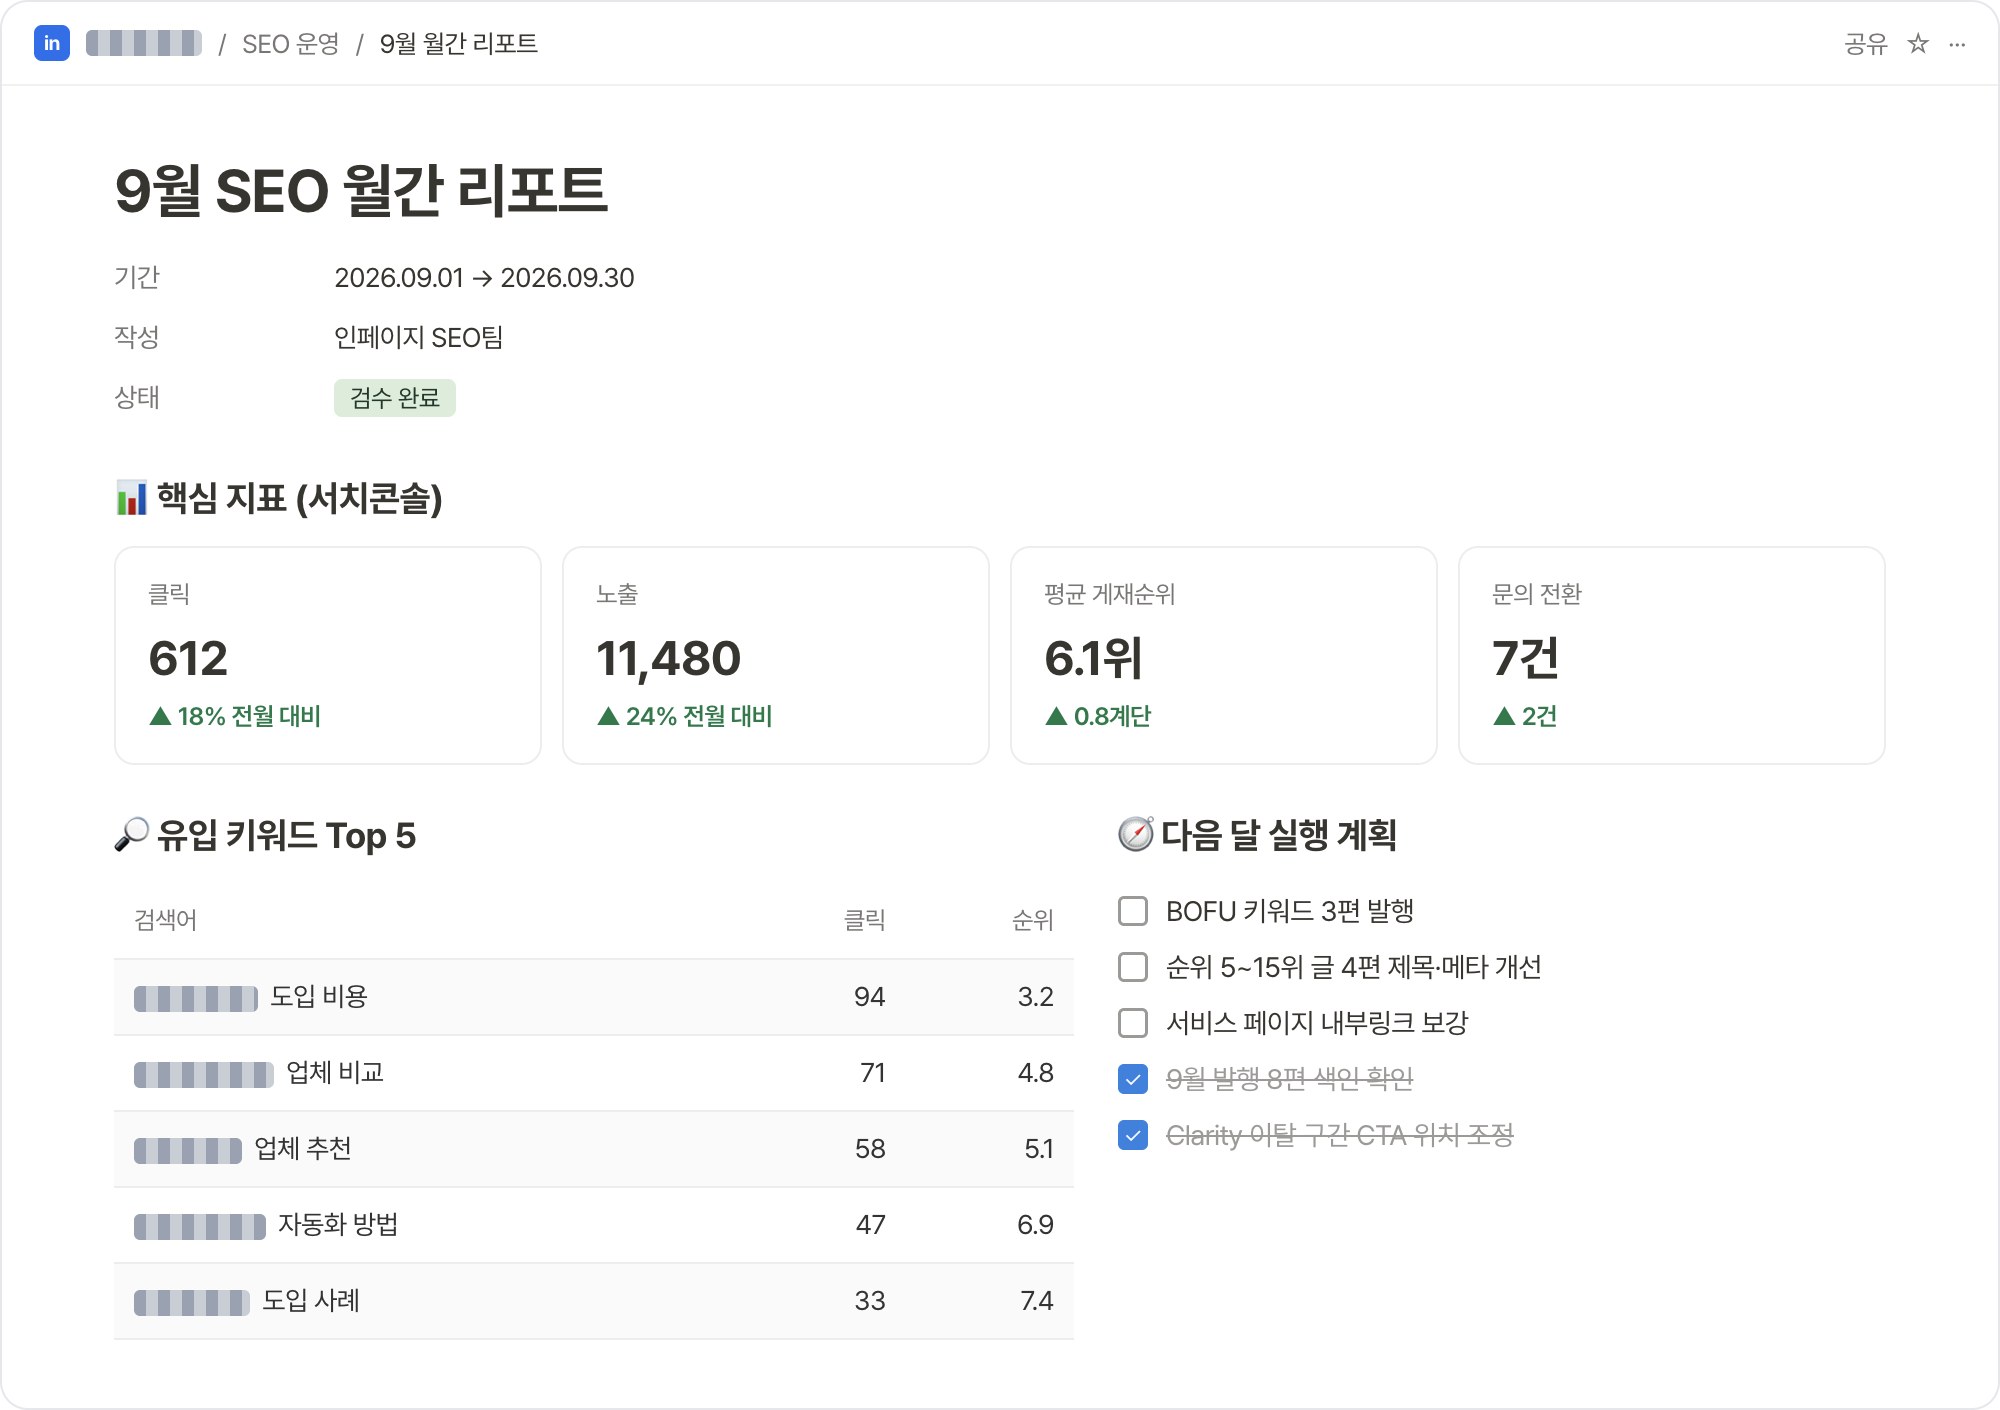Viewport: 2000px width, 1410px height.
Task: Open the three-dot more options menu
Action: click(1957, 44)
